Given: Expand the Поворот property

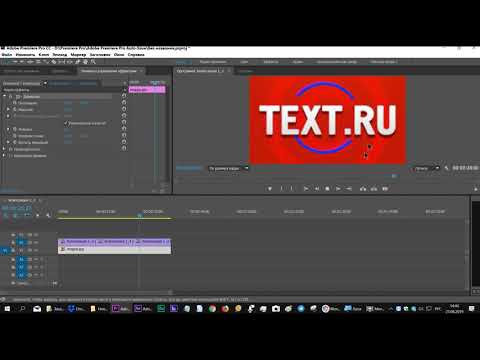Looking at the screenshot, I should [8, 129].
